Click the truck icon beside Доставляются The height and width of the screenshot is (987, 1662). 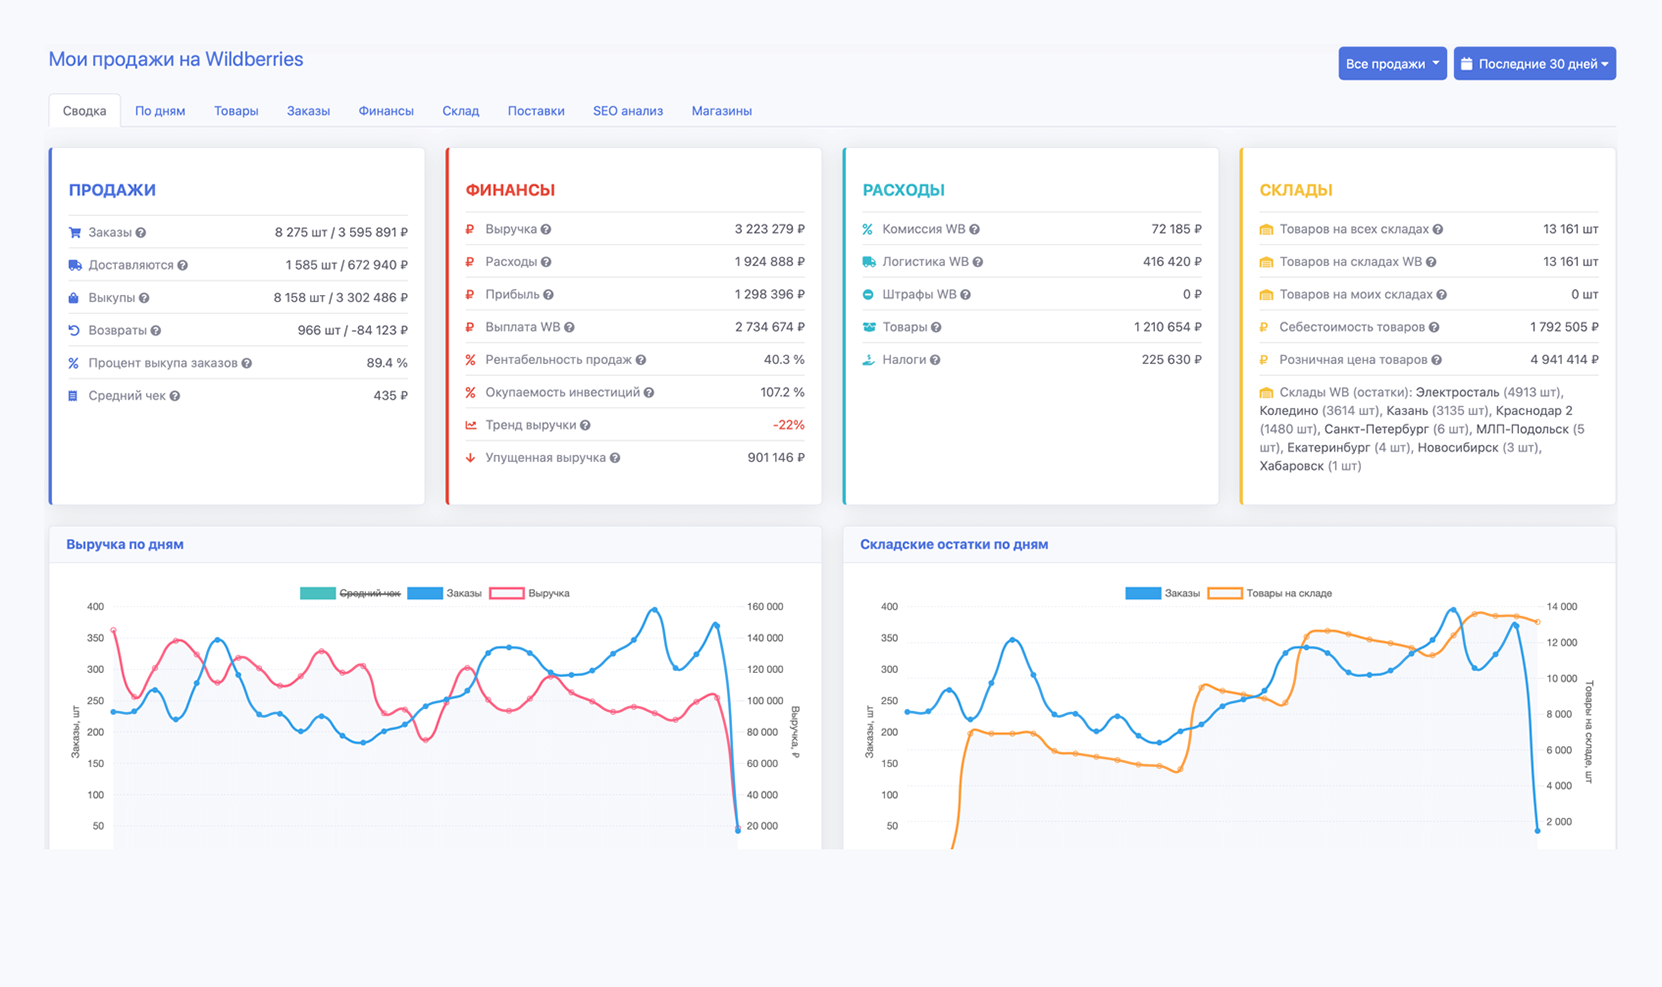[x=74, y=265]
